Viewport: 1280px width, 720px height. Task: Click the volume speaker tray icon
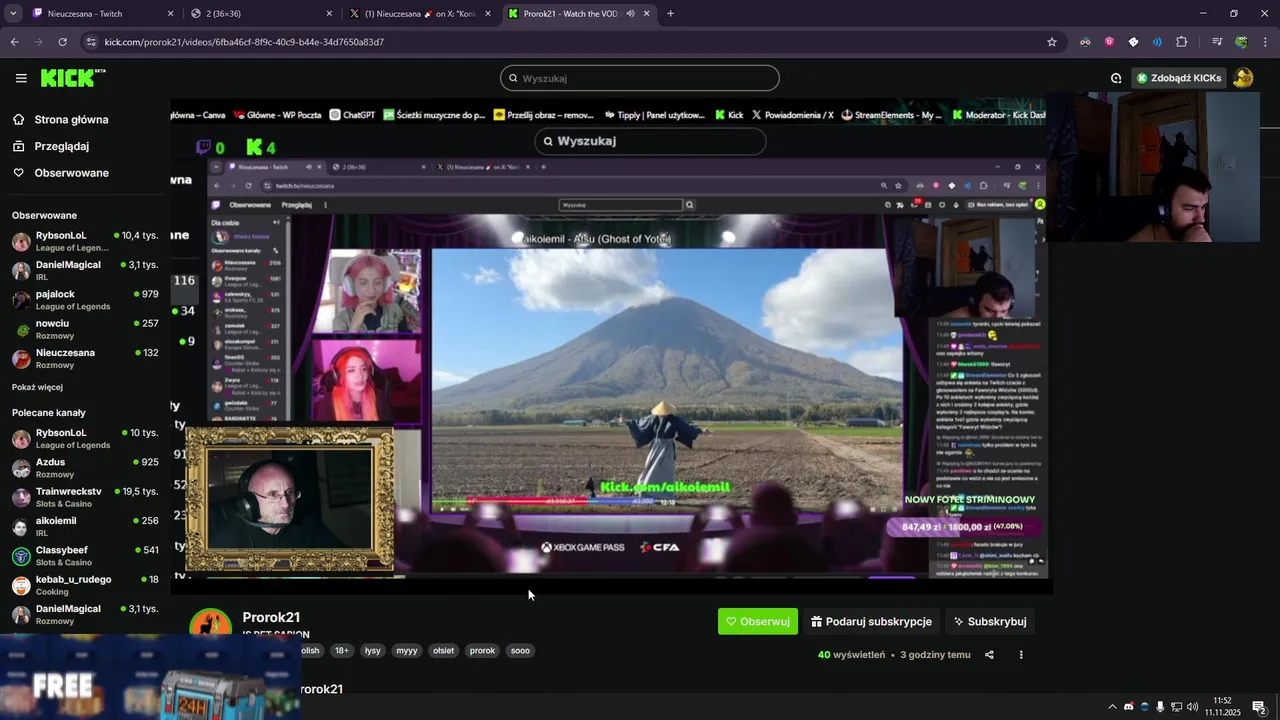(1192, 707)
